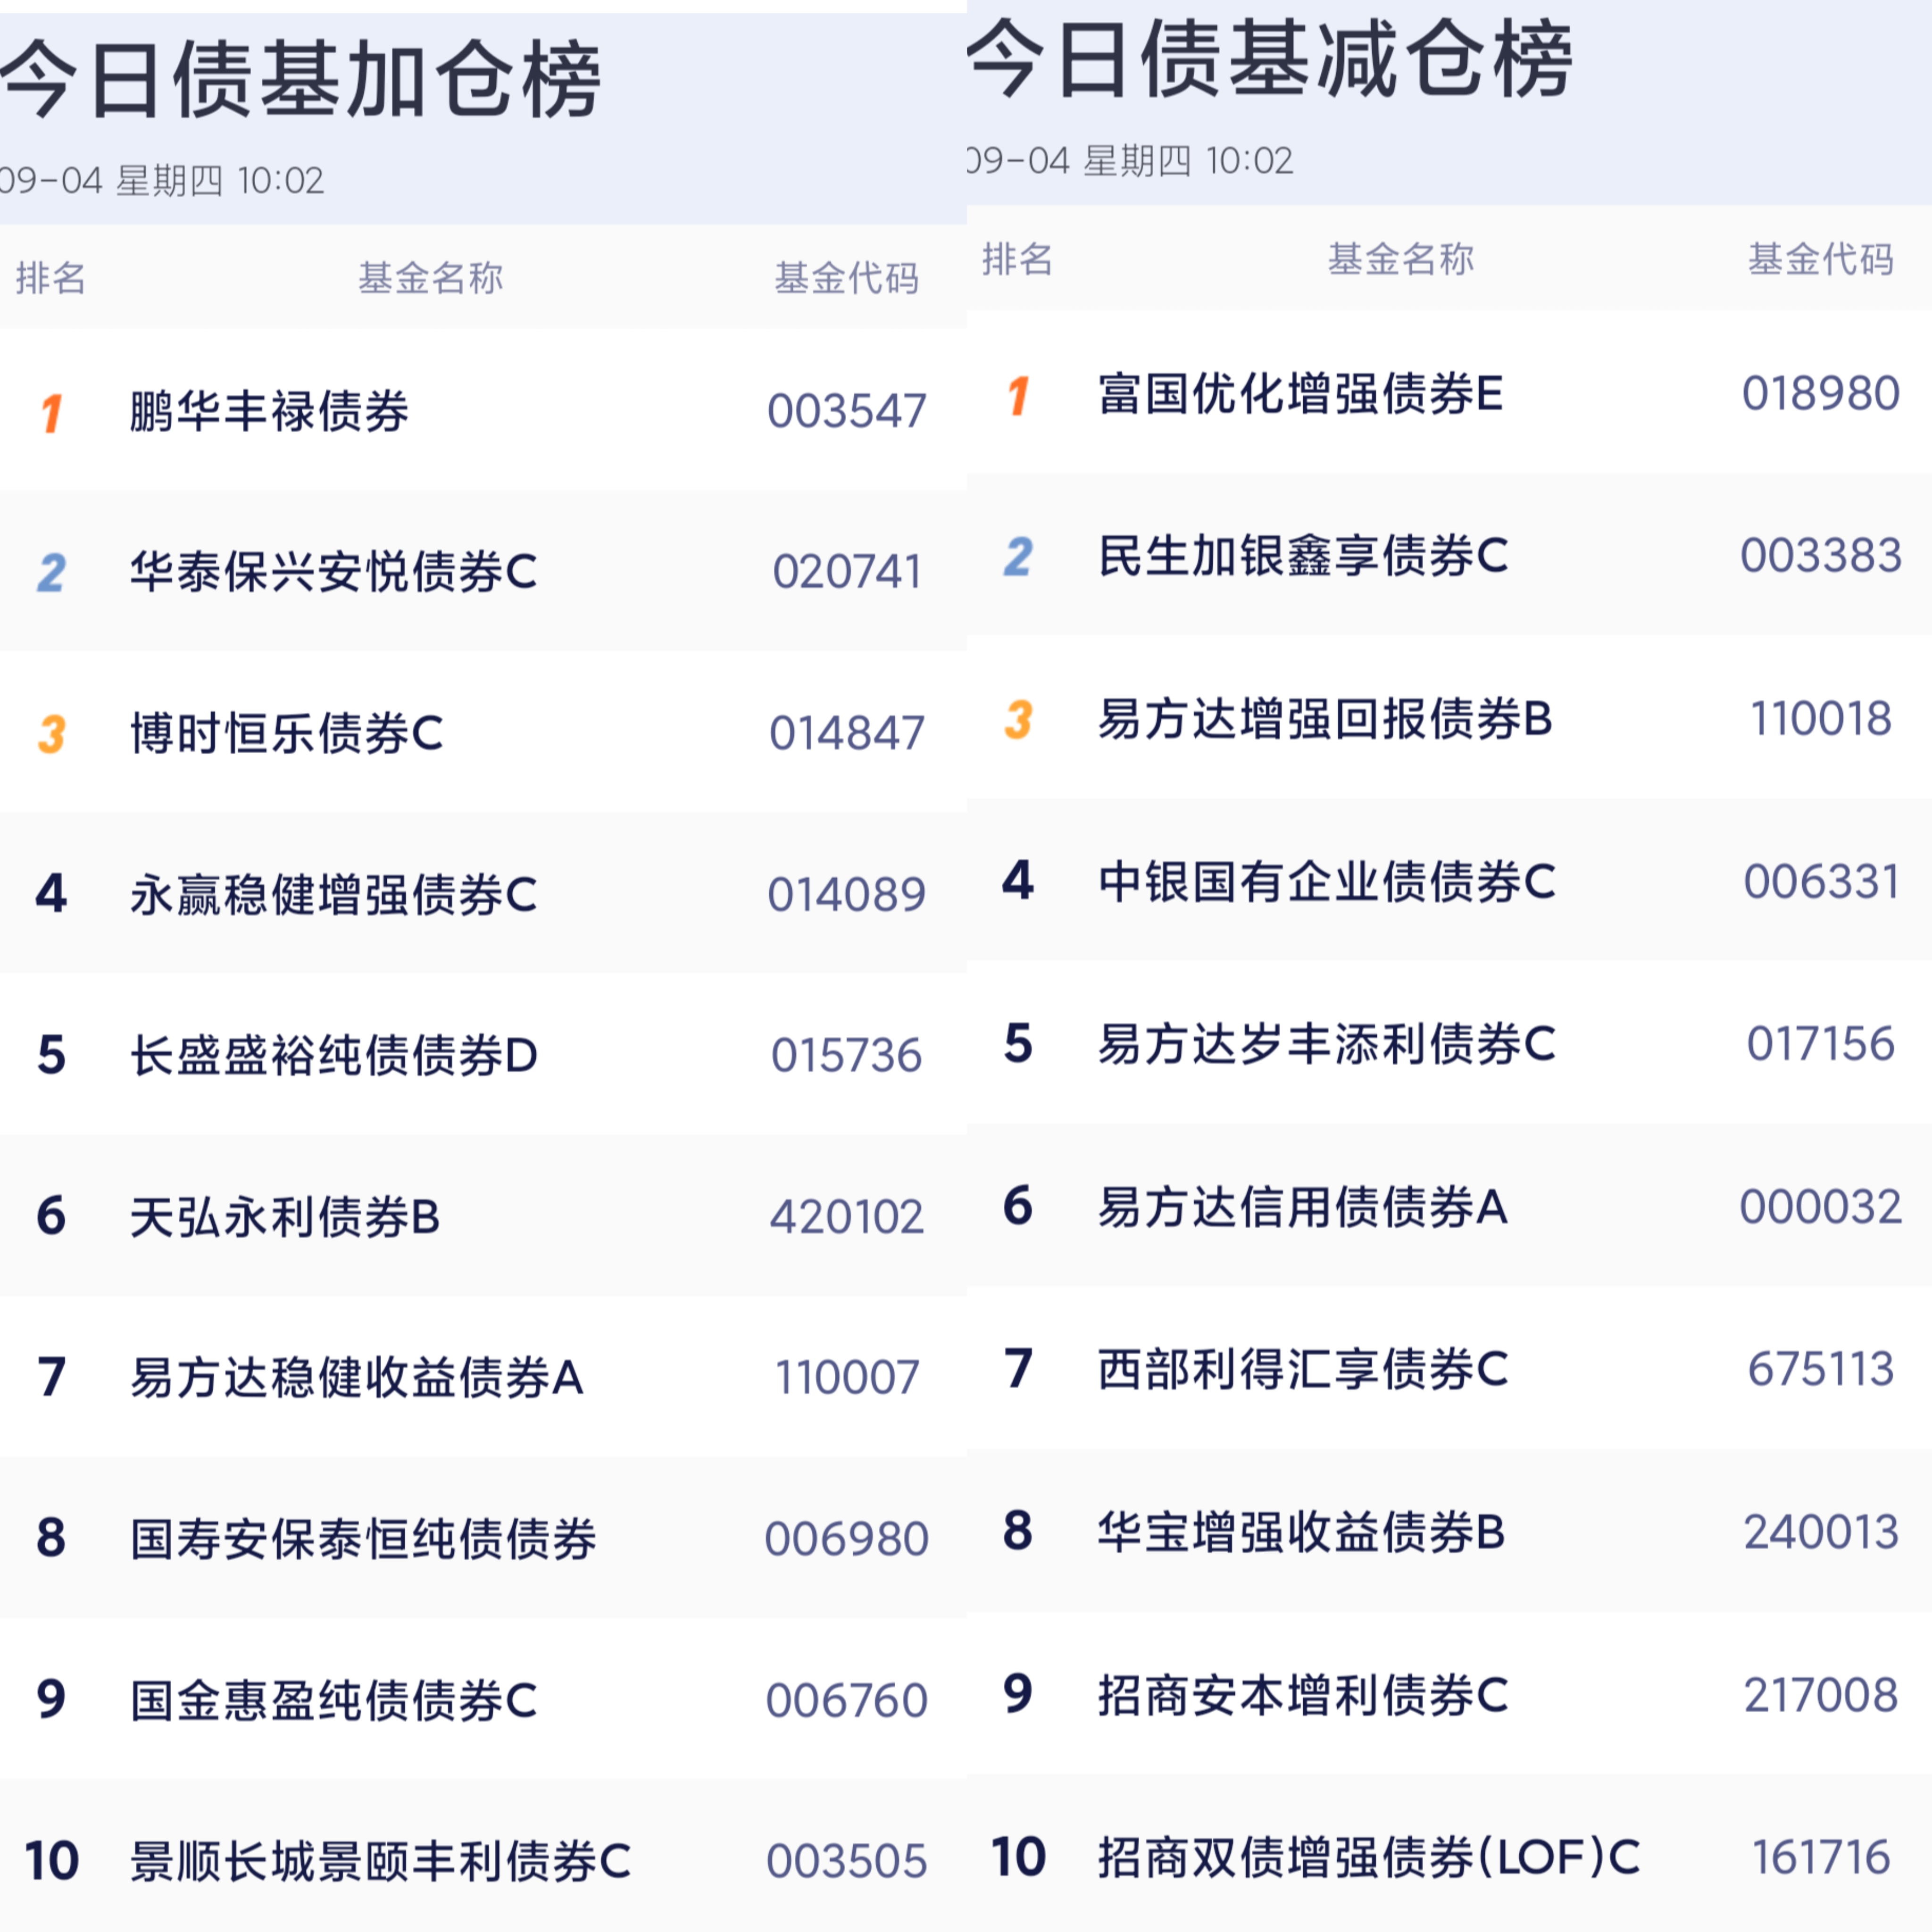This screenshot has width=1932, height=1932.
Task: Select 易方达信用债债券A in 减仓榜
Action: click(x=1303, y=1206)
